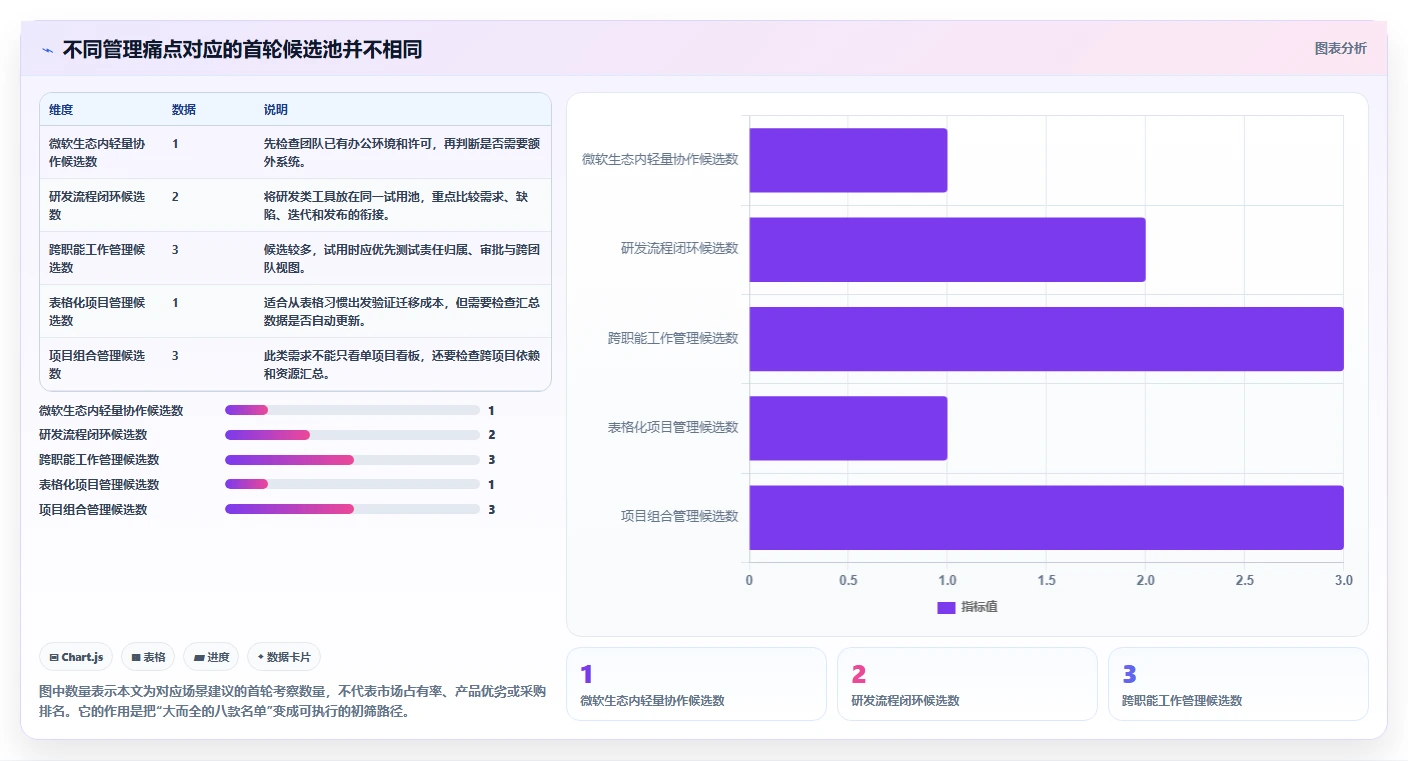Click the lightning icon beside the page title
Image resolution: width=1408 pixels, height=761 pixels.
(47, 50)
